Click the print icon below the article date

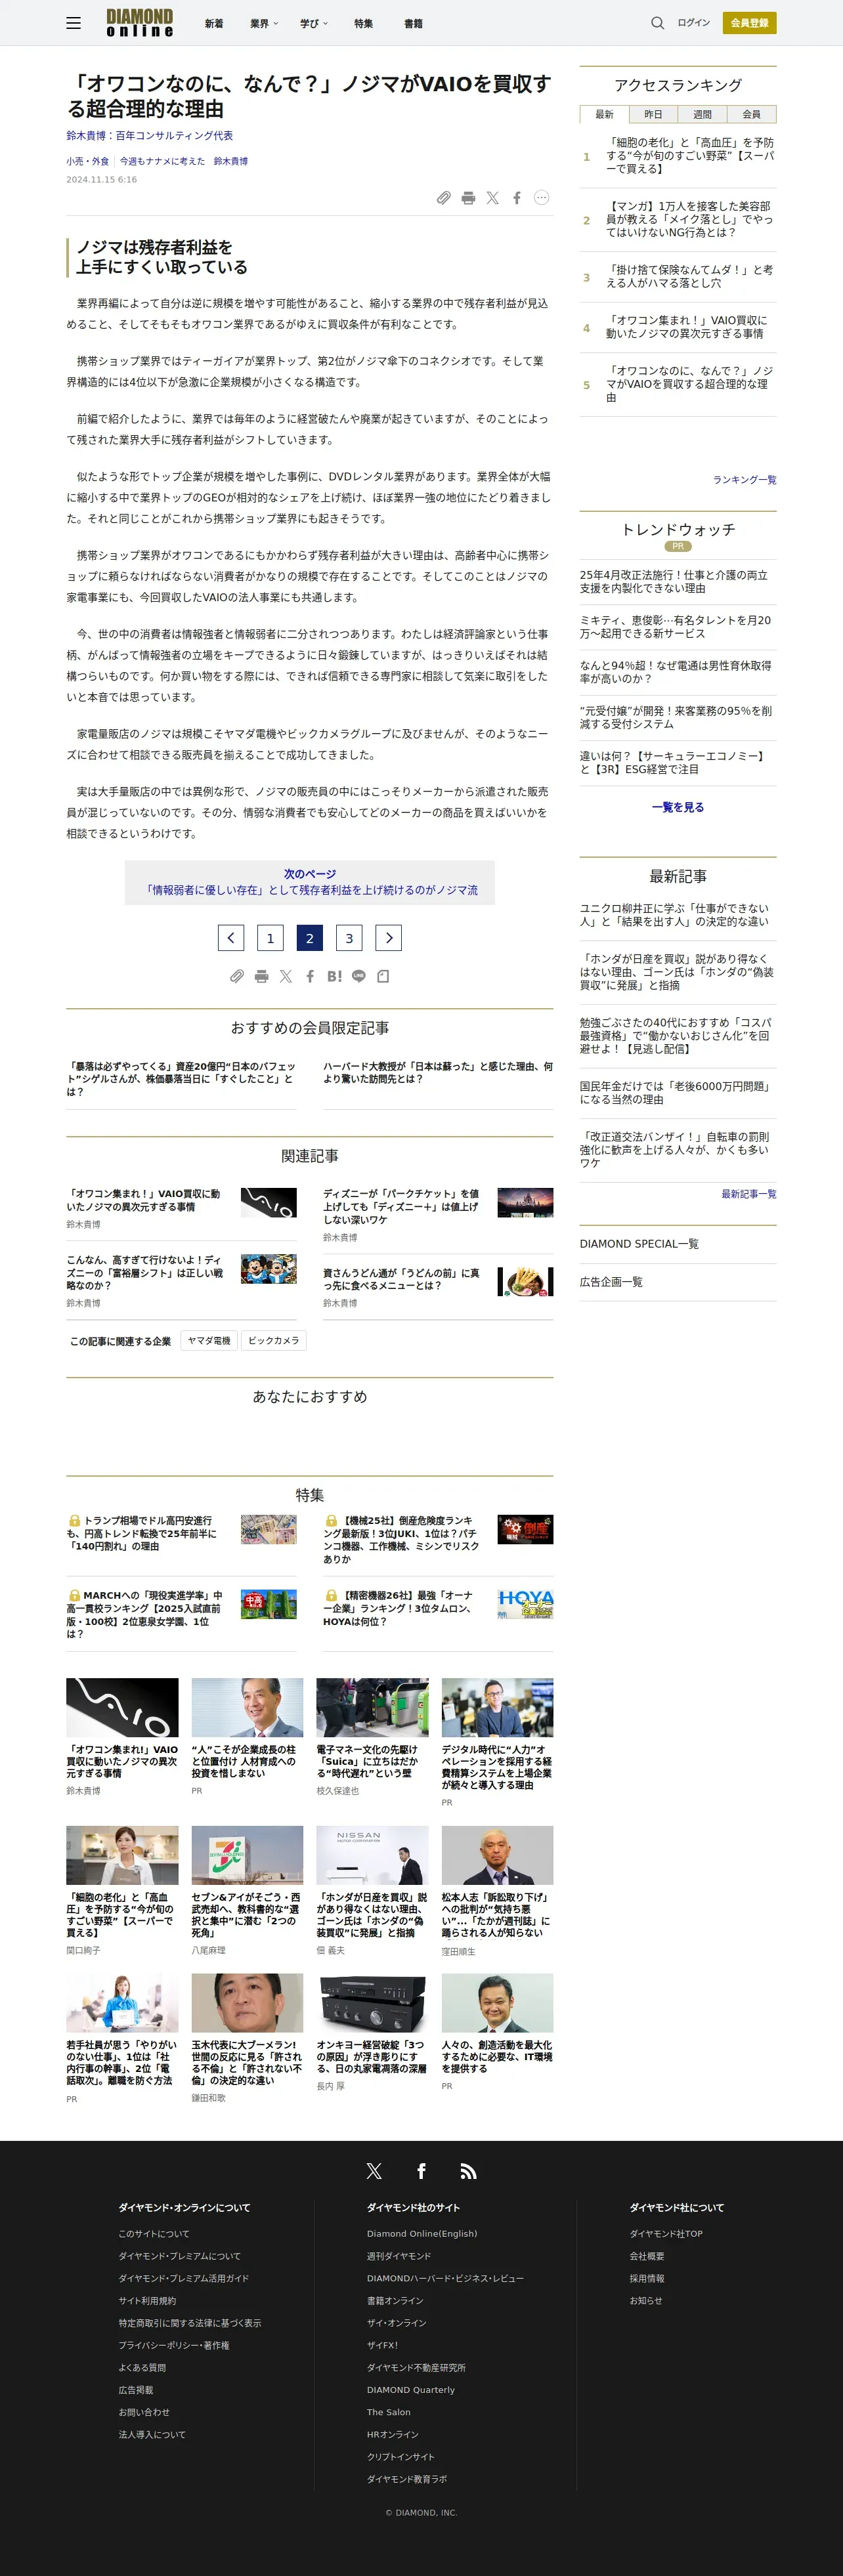coord(468,198)
